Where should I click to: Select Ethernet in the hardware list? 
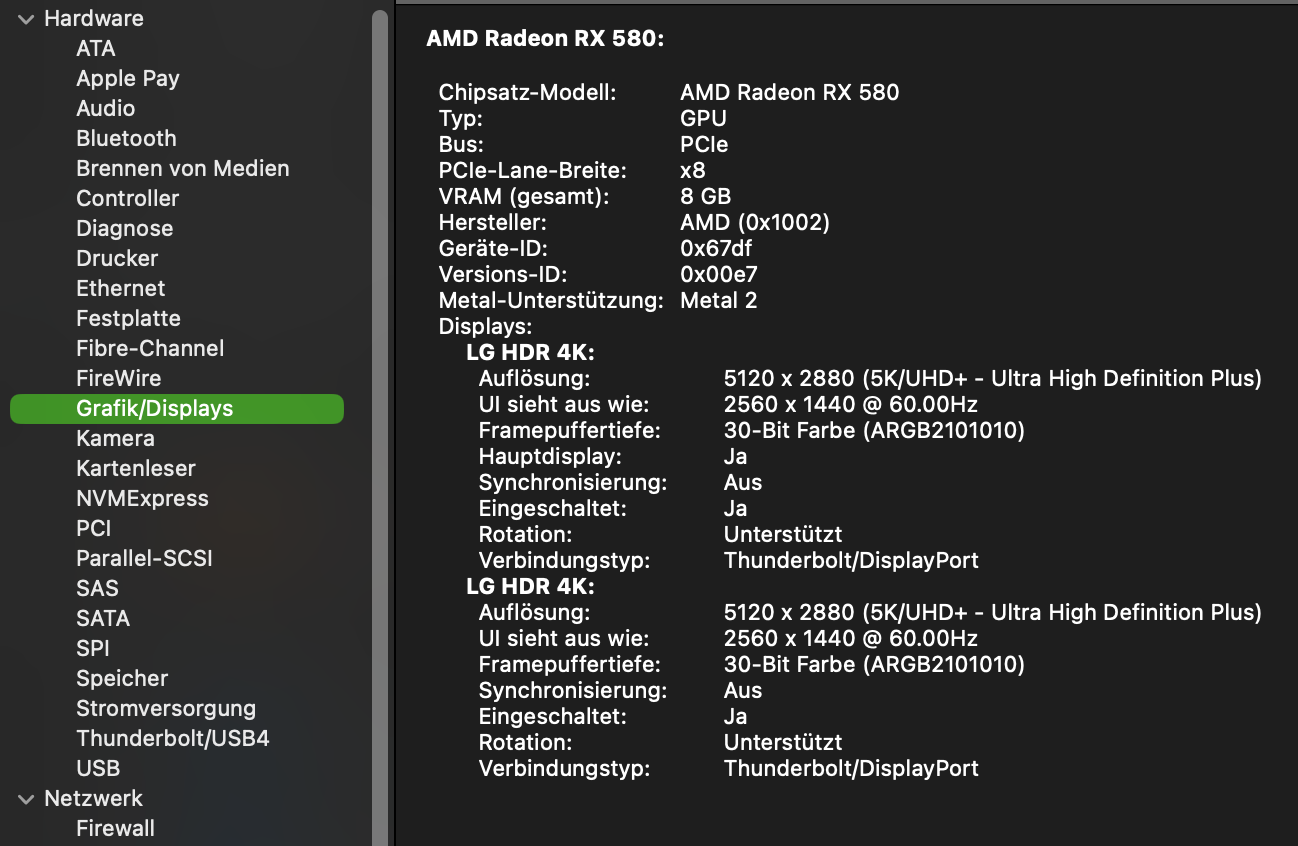(121, 288)
